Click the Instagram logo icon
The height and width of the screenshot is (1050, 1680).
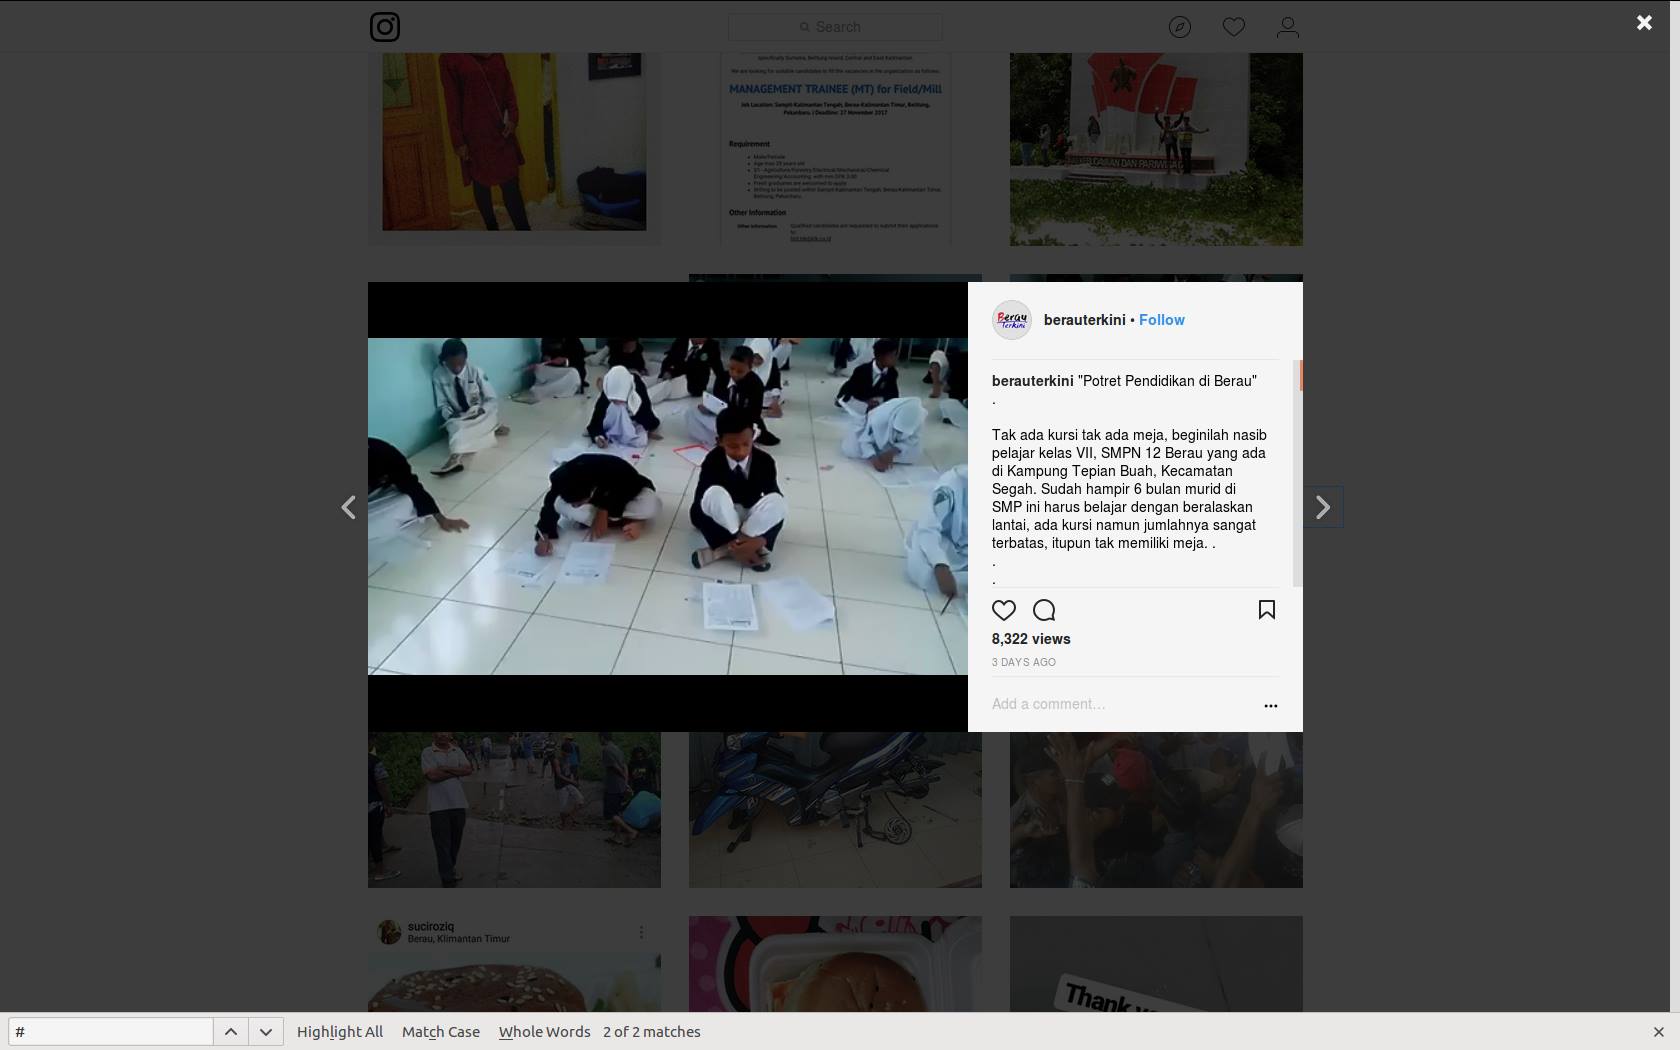(x=385, y=27)
